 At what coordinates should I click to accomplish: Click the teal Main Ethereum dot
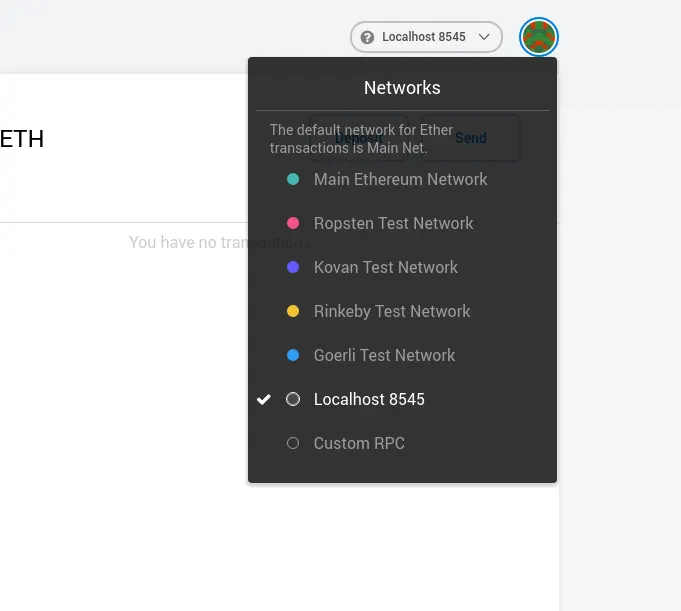click(x=293, y=179)
